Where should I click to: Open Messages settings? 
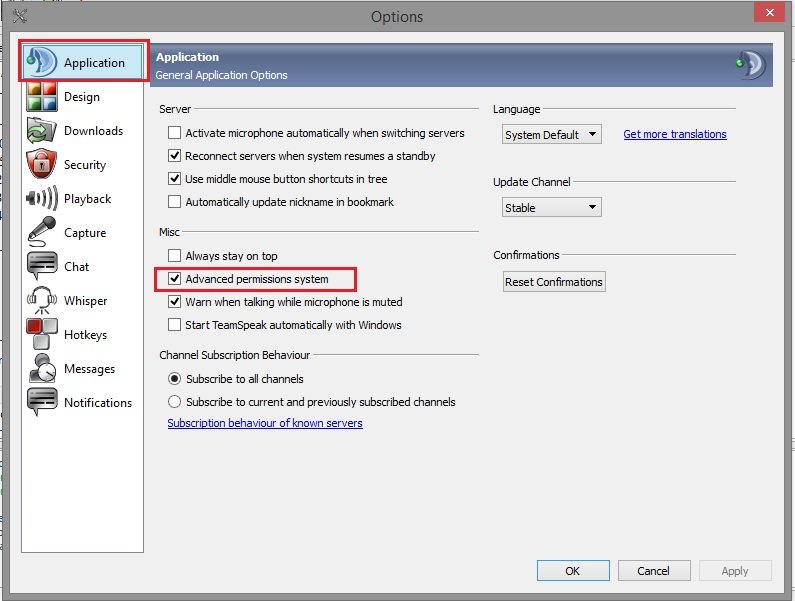coord(84,368)
